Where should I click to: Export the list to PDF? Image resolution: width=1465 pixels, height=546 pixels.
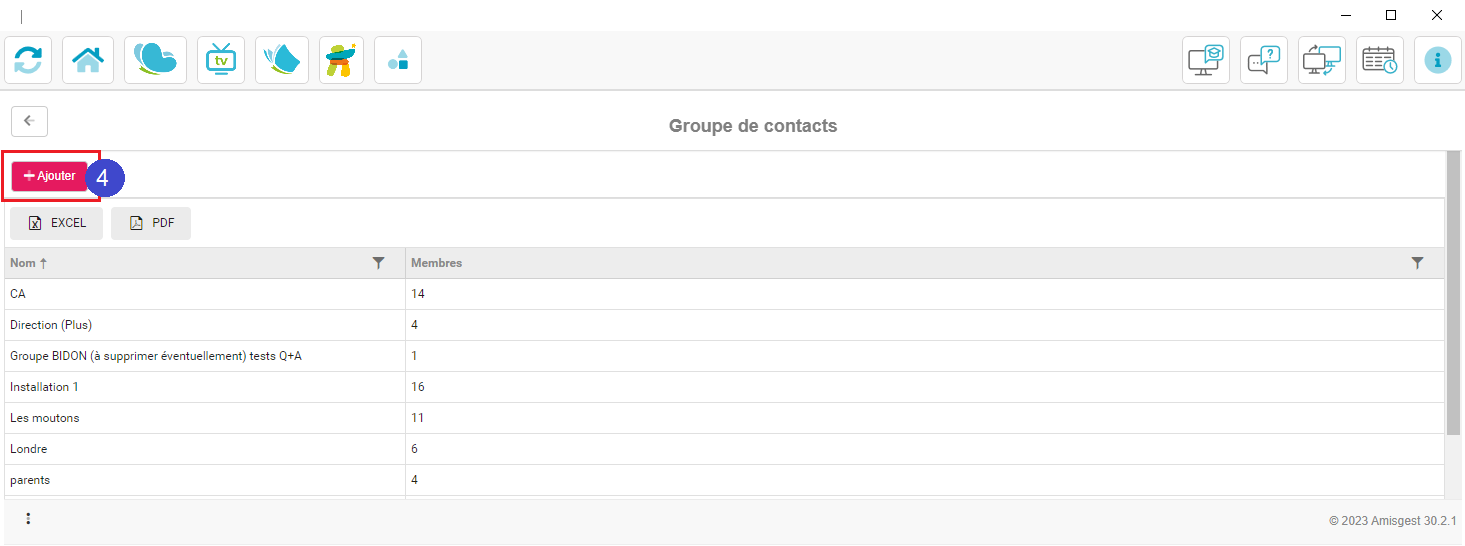pos(151,223)
